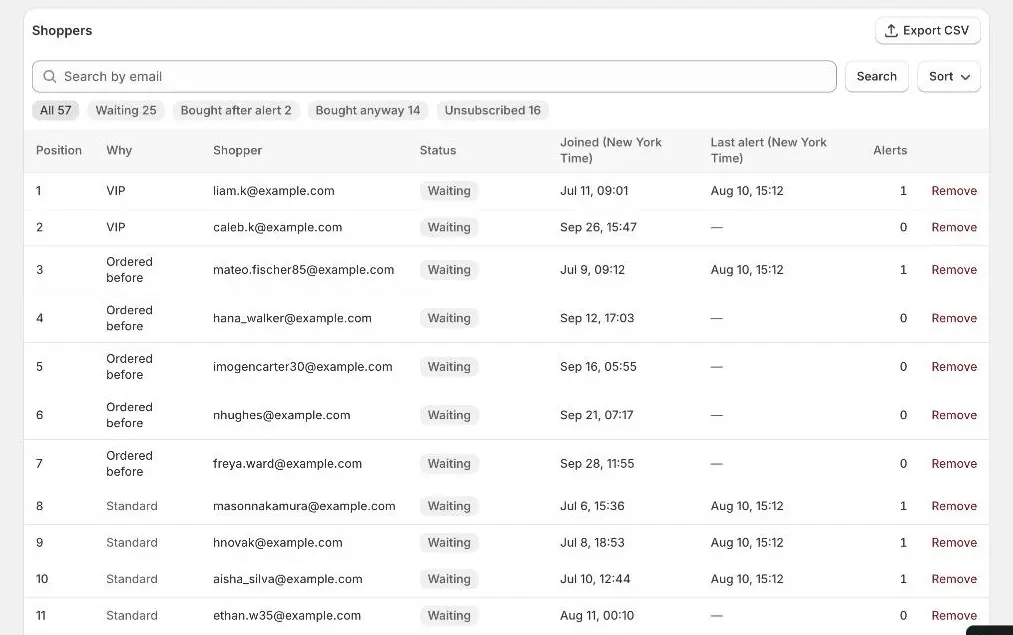The image size is (1013, 635).
Task: Select the Bought after alert 2 tab
Action: click(236, 110)
